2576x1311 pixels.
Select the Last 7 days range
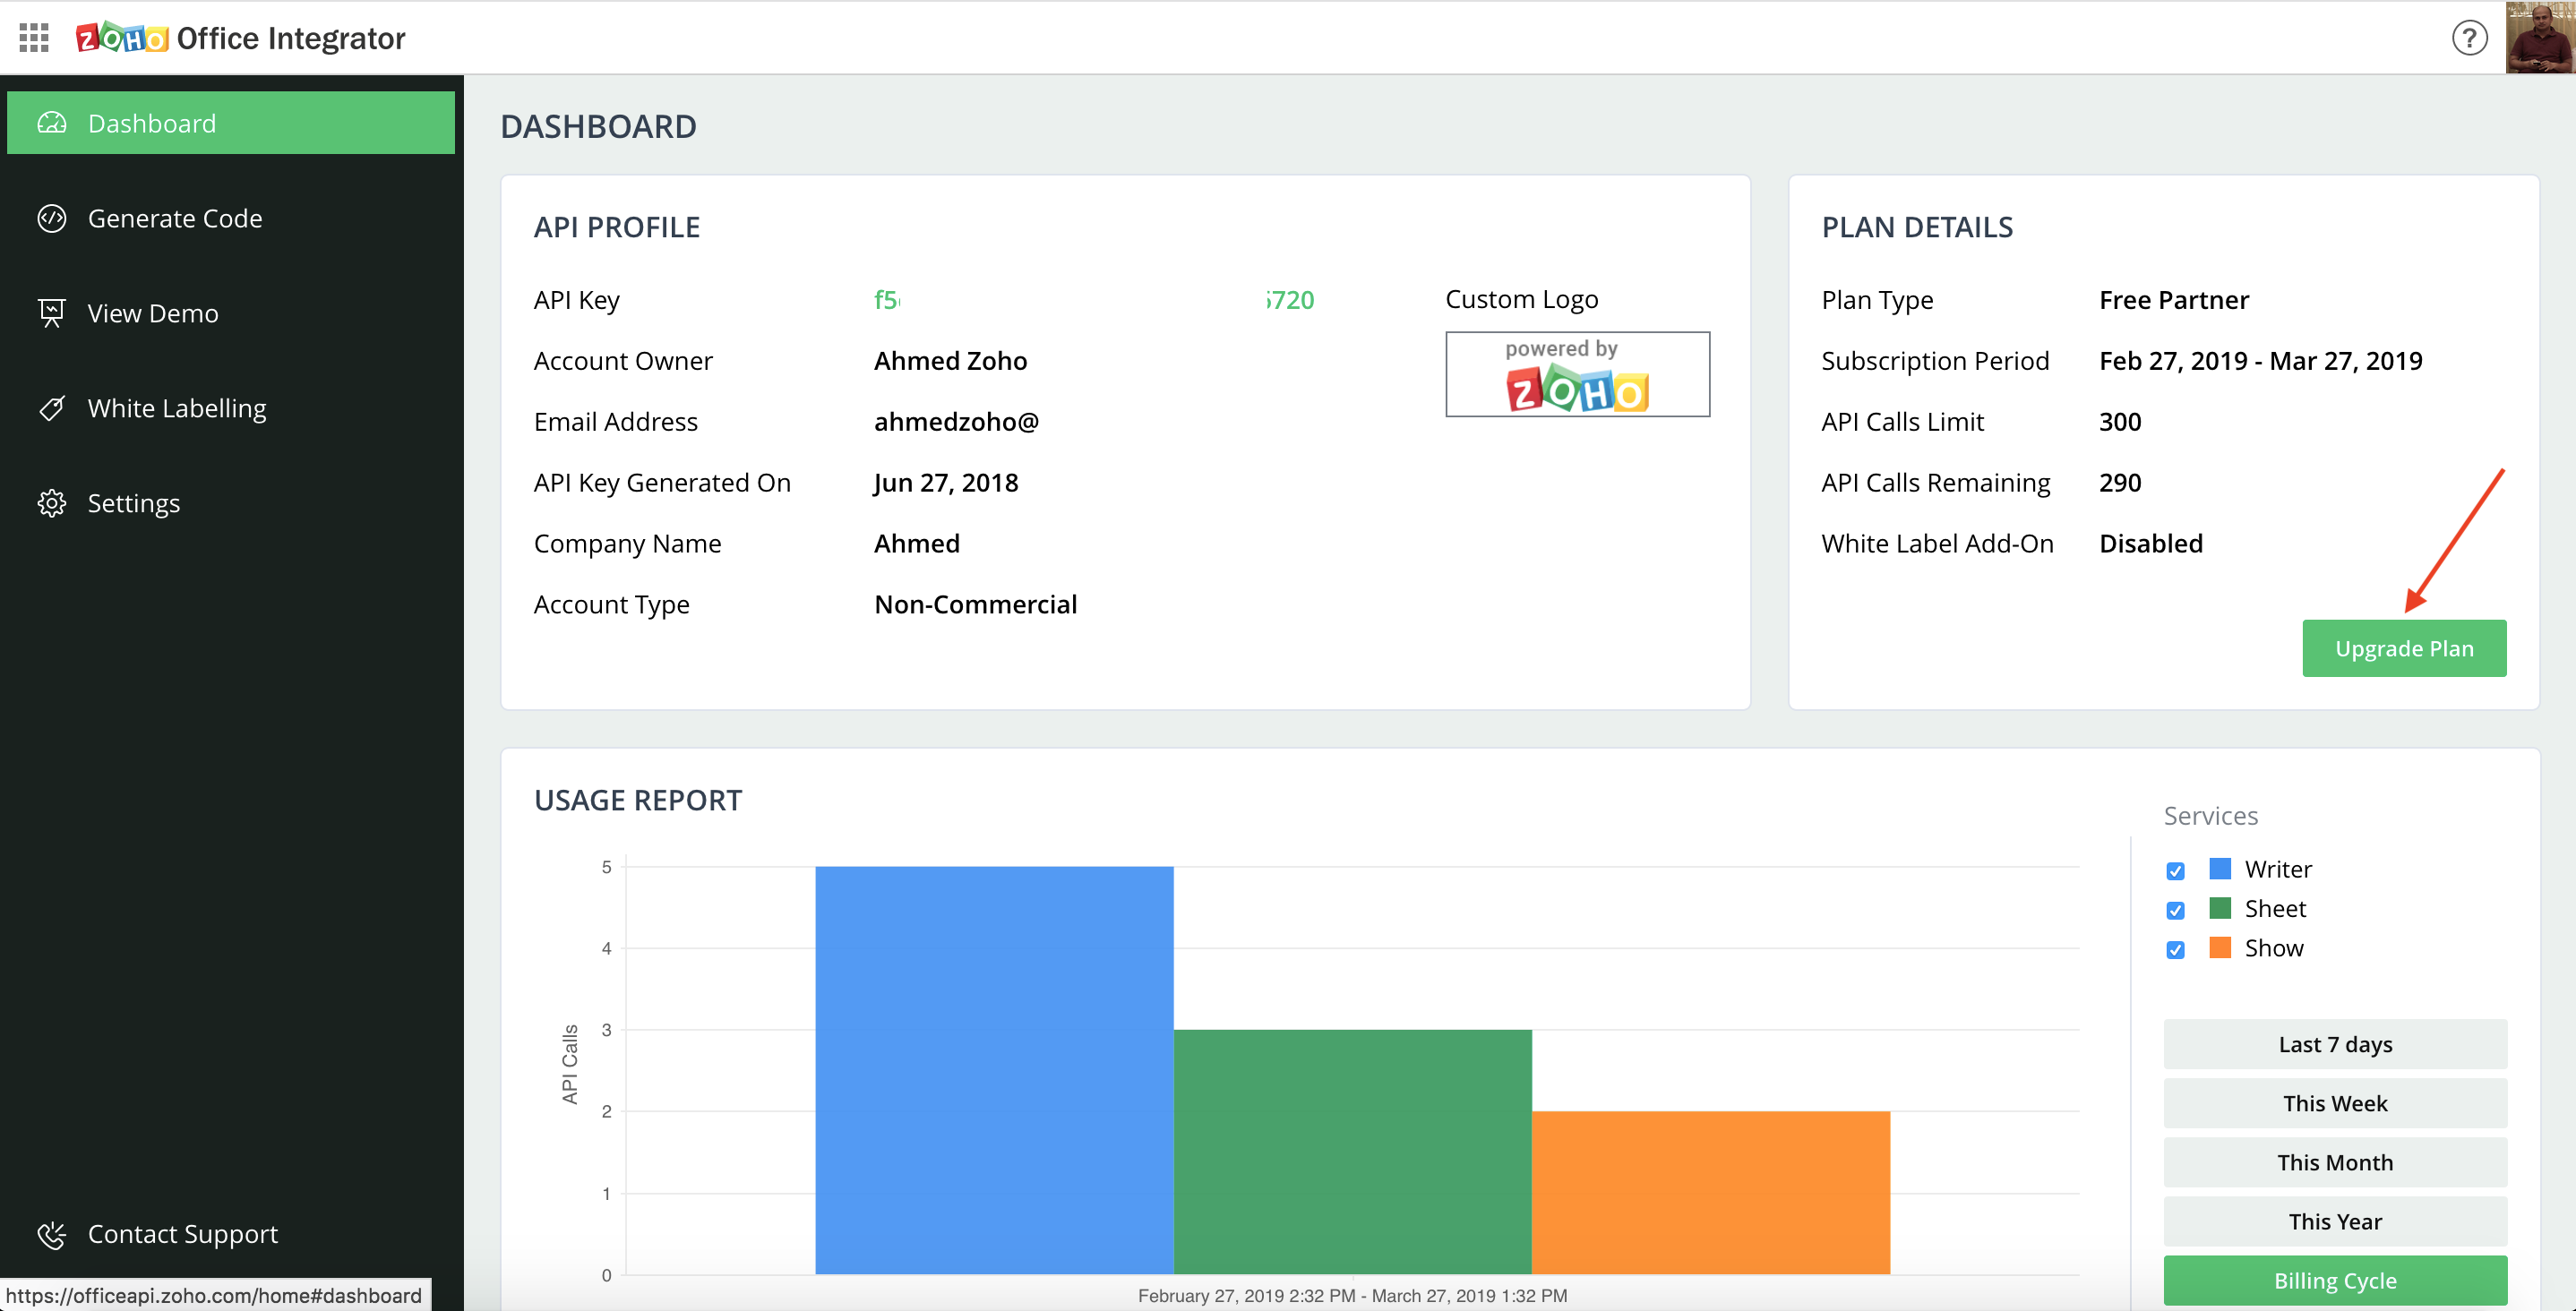click(x=2334, y=1044)
